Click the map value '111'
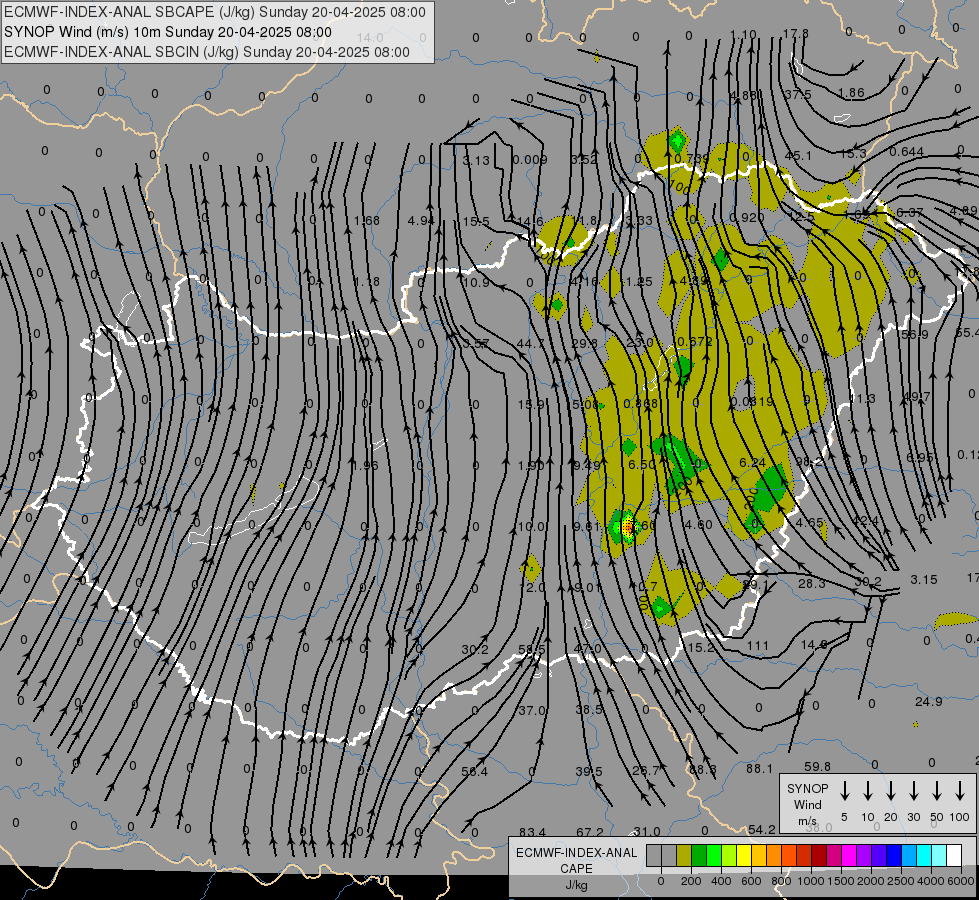Viewport: 979px width, 900px height. click(757, 645)
